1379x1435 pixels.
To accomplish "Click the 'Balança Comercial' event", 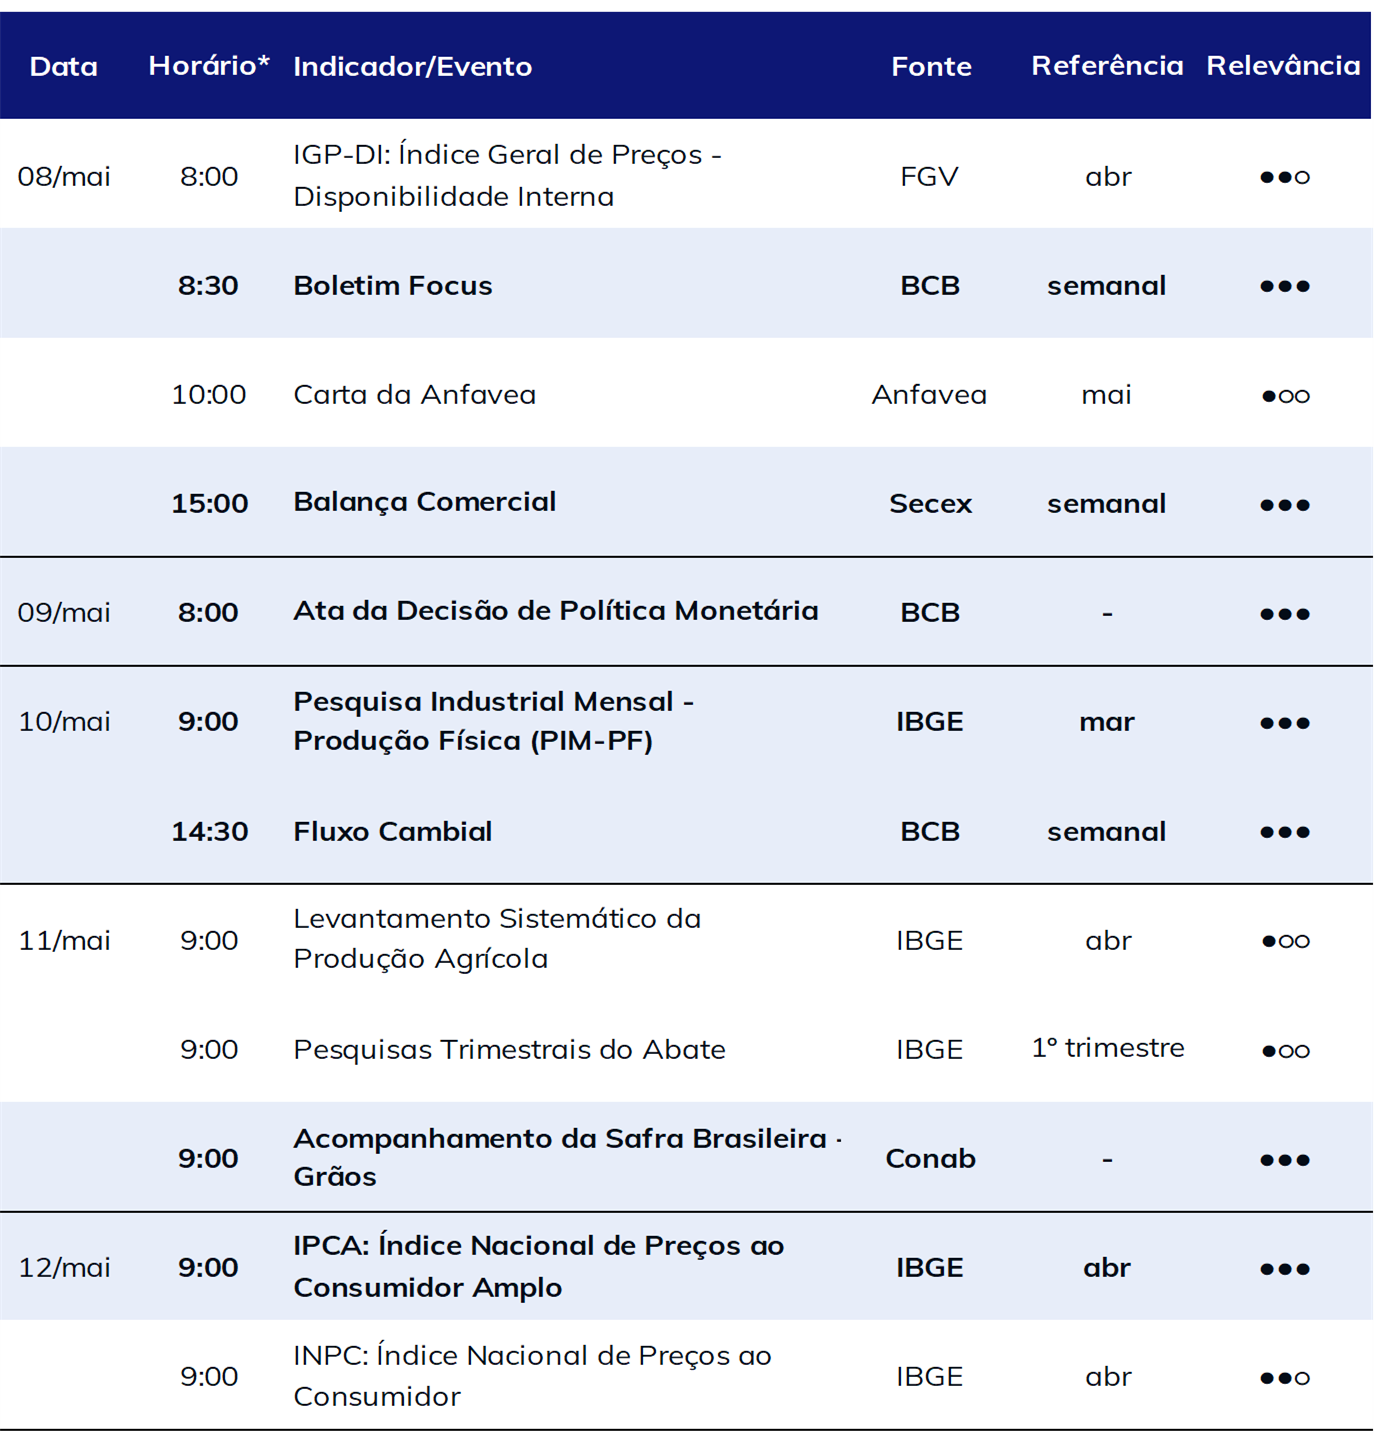I will click(424, 502).
